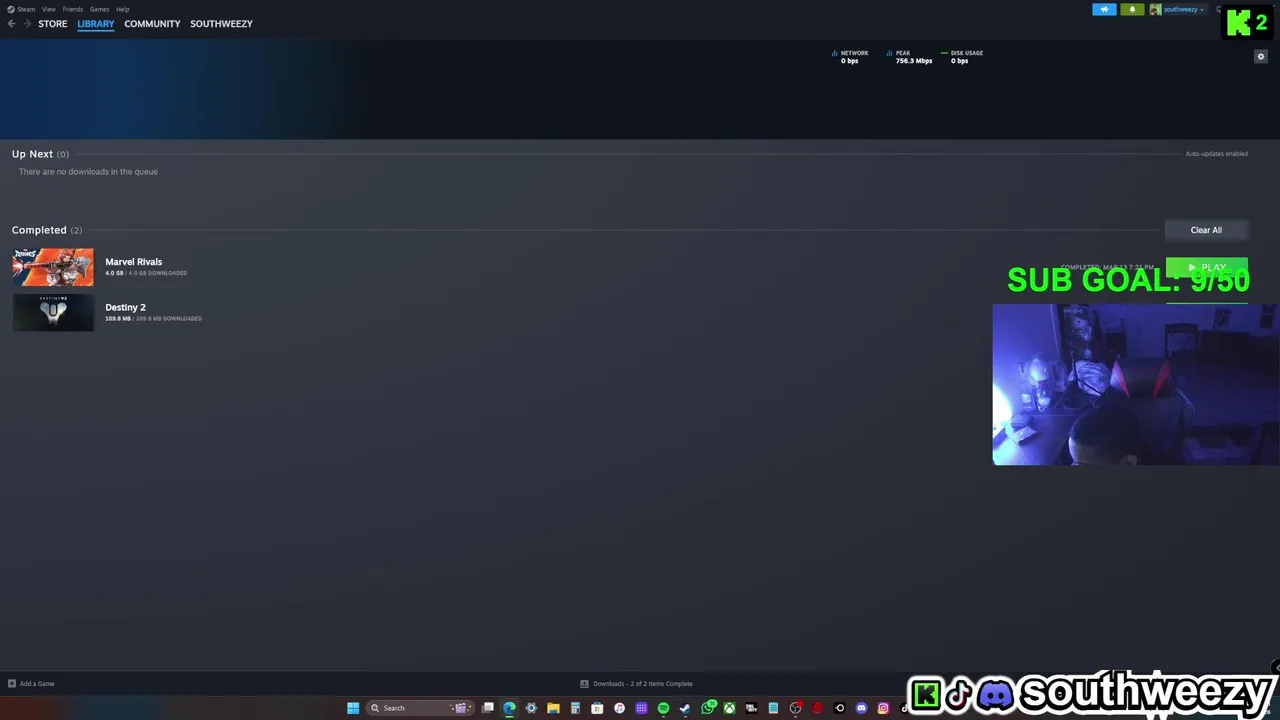Open WhatsApp from taskbar
This screenshot has width=1280, height=720.
[x=709, y=708]
